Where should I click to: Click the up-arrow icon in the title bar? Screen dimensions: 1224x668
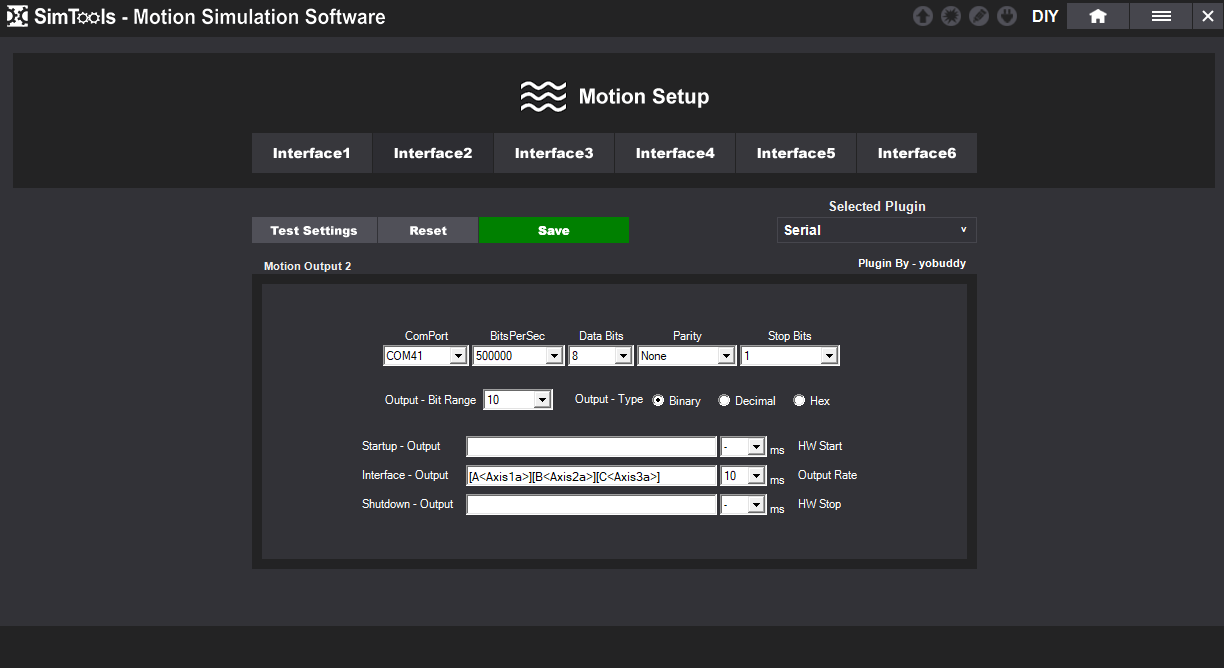(923, 17)
